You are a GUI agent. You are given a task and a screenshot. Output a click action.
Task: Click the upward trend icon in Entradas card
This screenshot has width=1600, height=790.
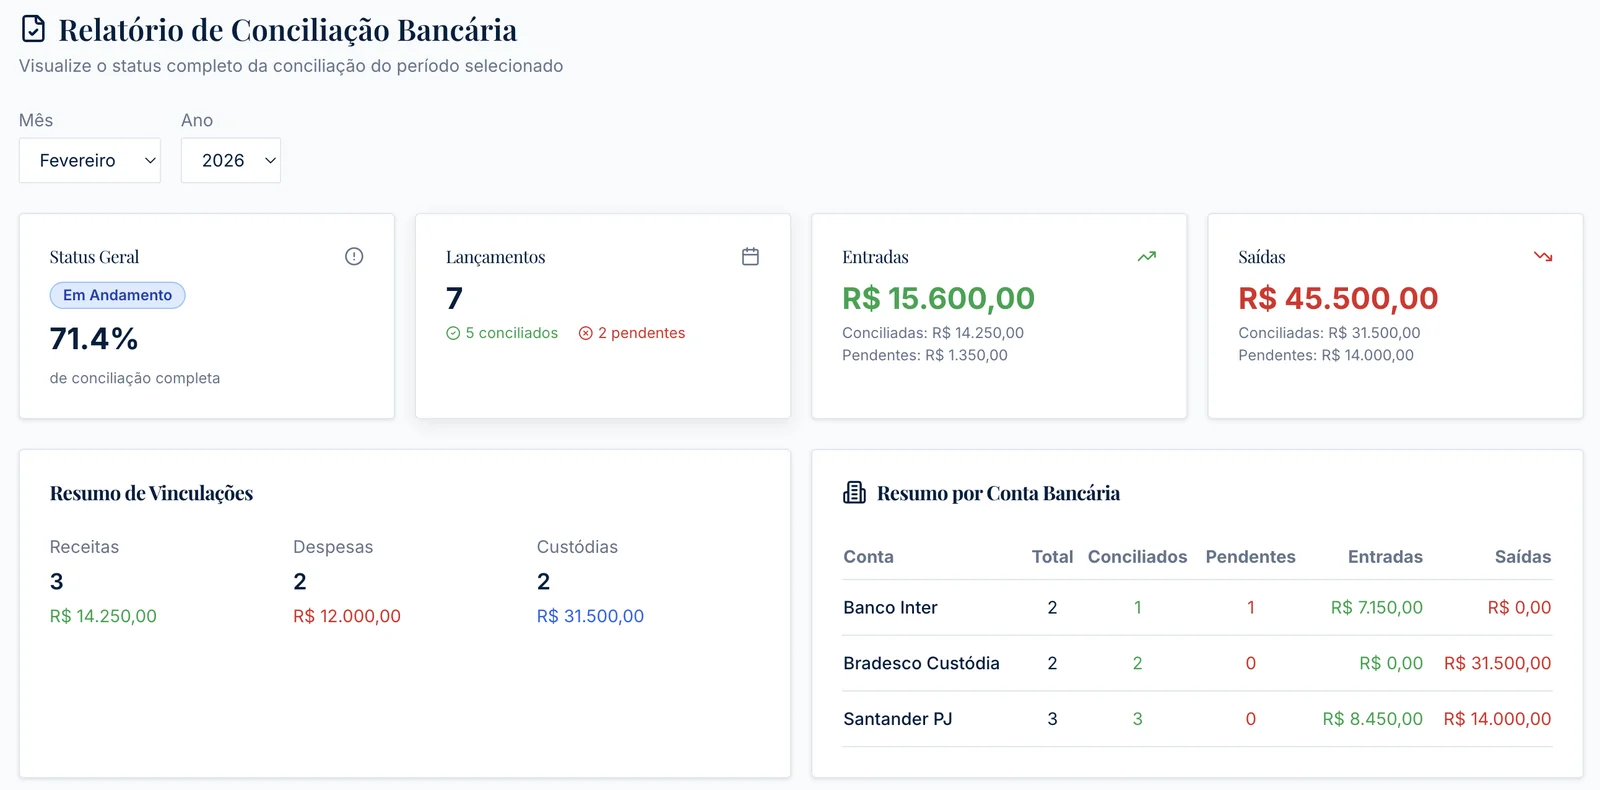click(1147, 257)
